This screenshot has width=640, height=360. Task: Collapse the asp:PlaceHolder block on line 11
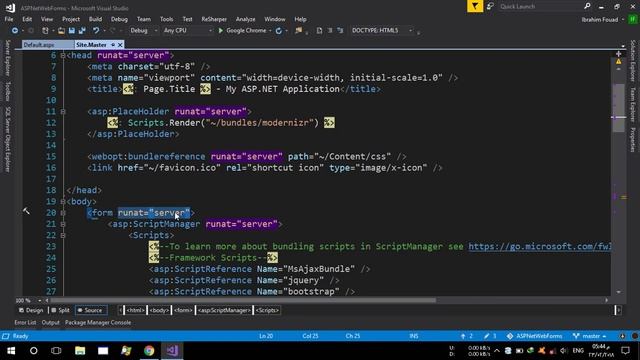(x=63, y=111)
